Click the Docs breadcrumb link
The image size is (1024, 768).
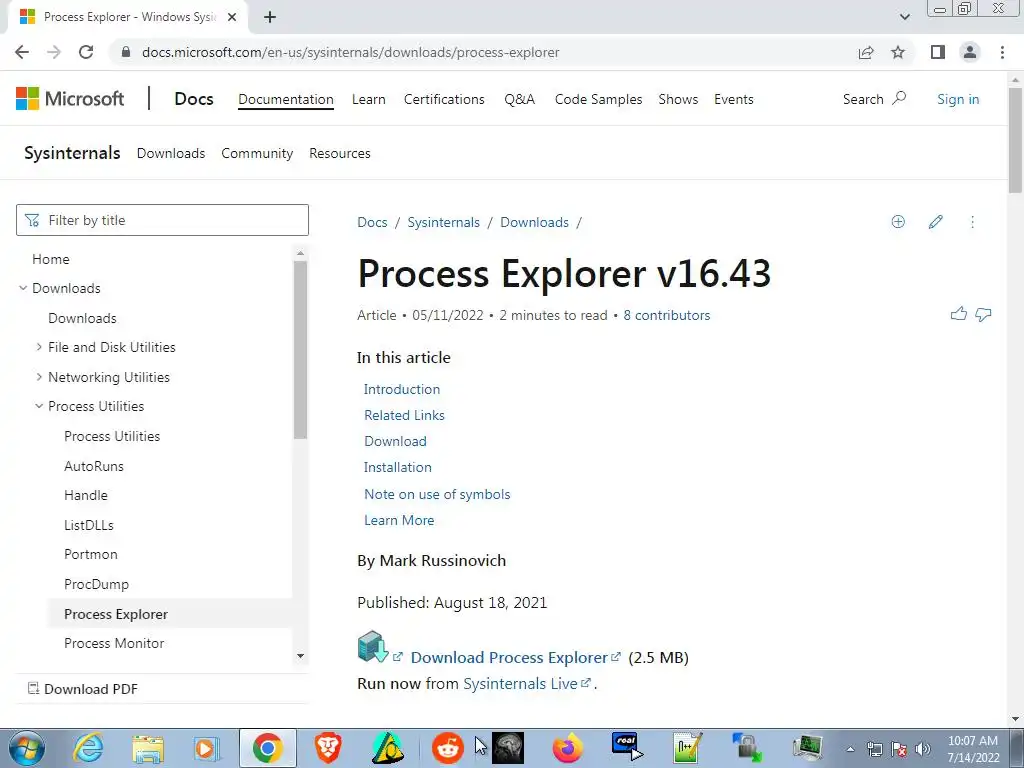click(372, 223)
